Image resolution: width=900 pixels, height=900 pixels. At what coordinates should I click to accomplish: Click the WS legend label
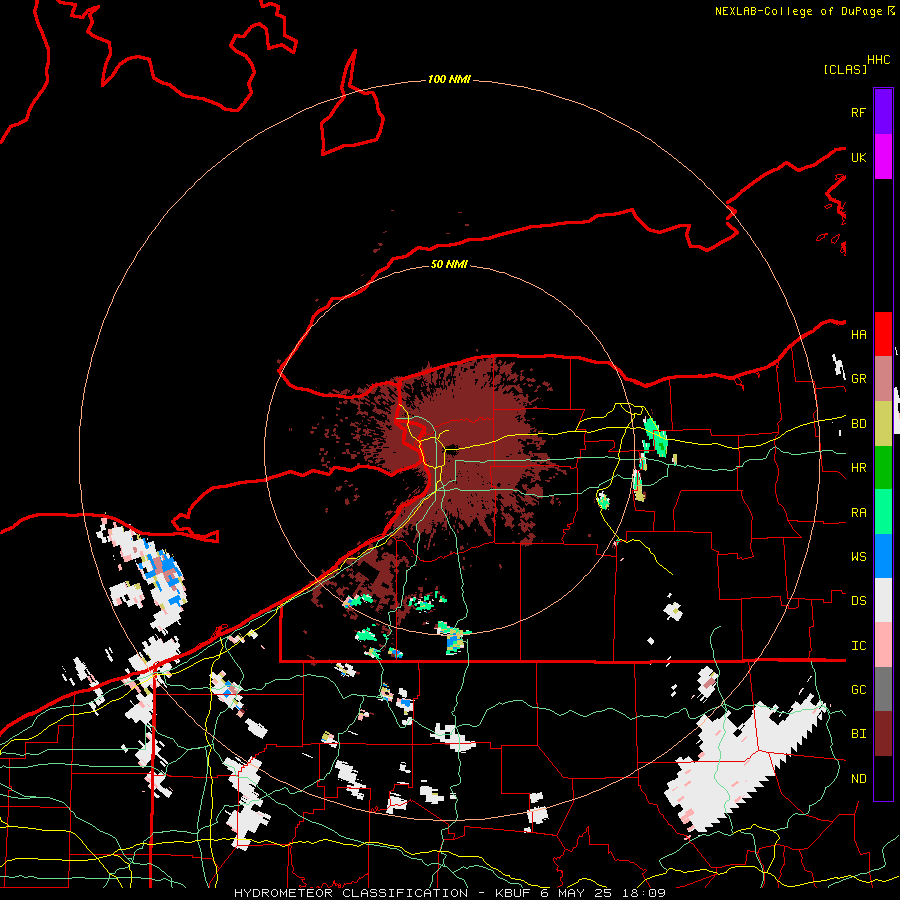[858, 557]
